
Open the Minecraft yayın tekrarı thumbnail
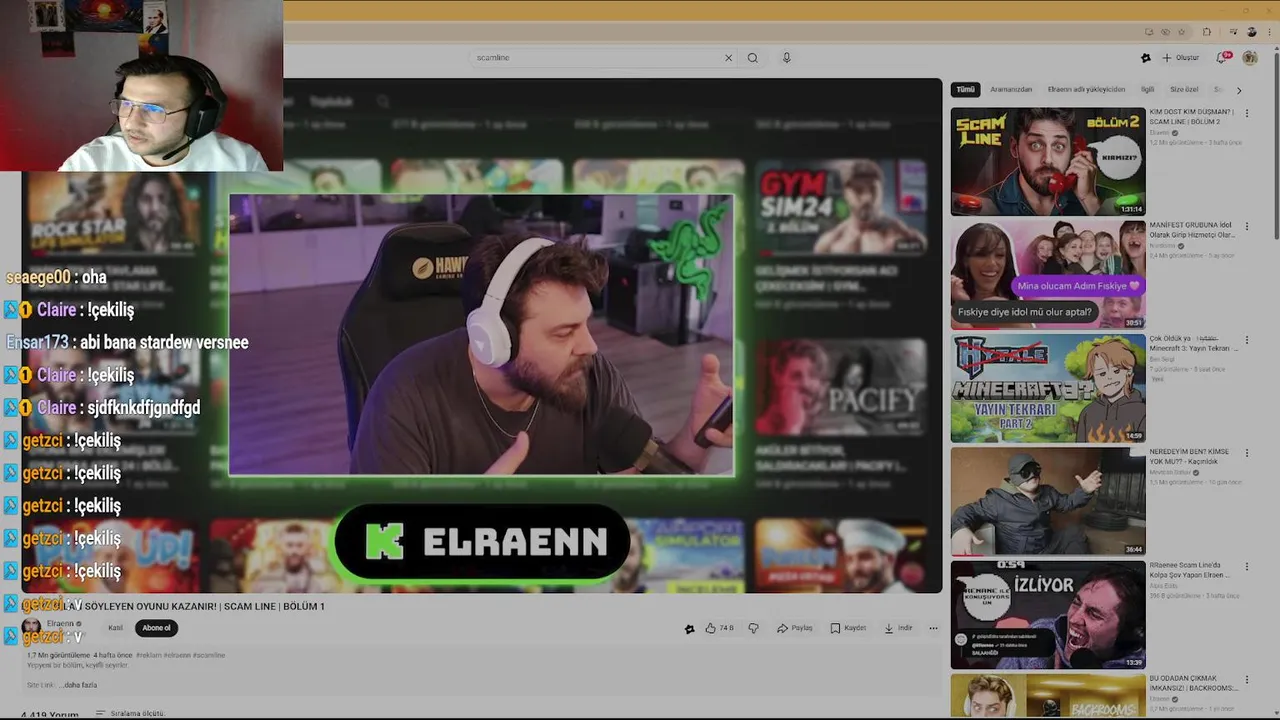click(x=1048, y=388)
